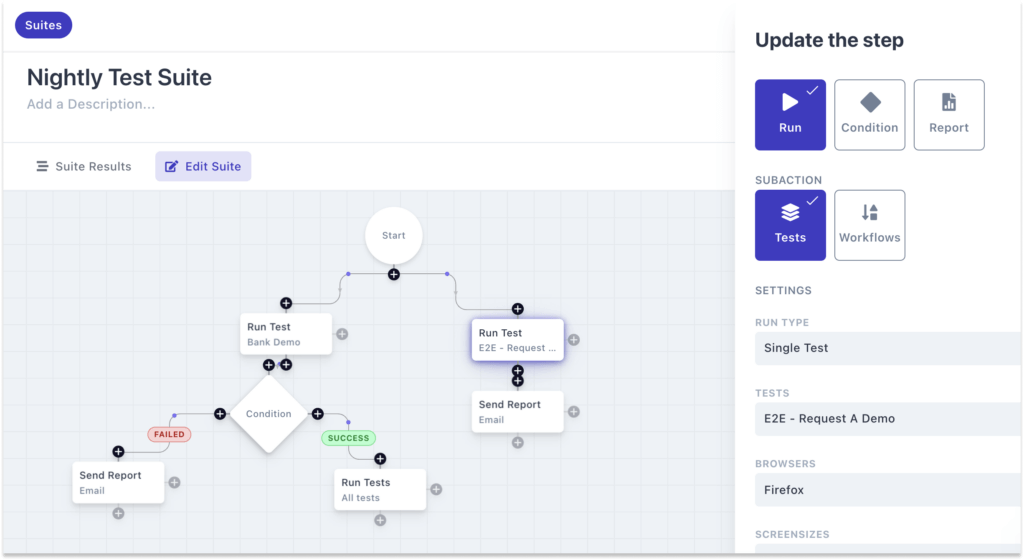
Task: Select the Condition diamond node
Action: coord(268,414)
